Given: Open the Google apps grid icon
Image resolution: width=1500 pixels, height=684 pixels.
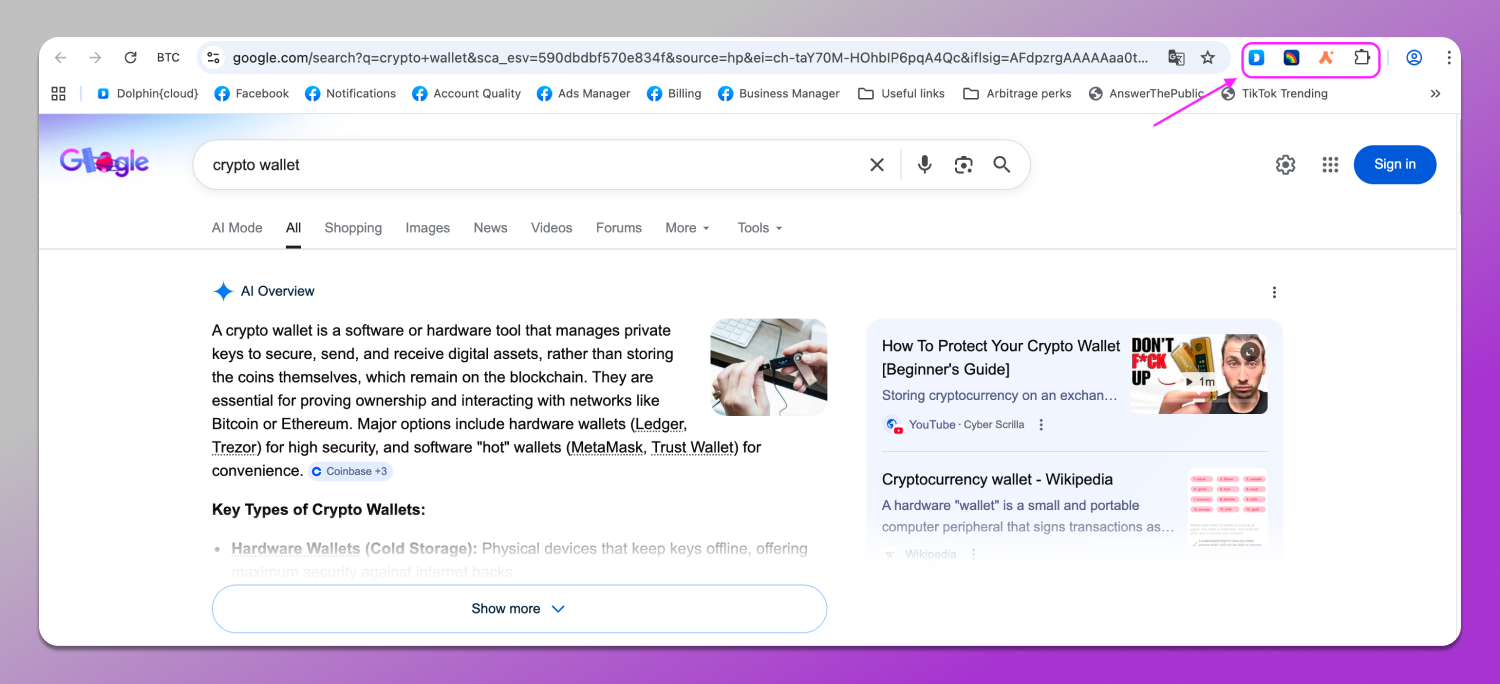Looking at the screenshot, I should tap(1330, 164).
